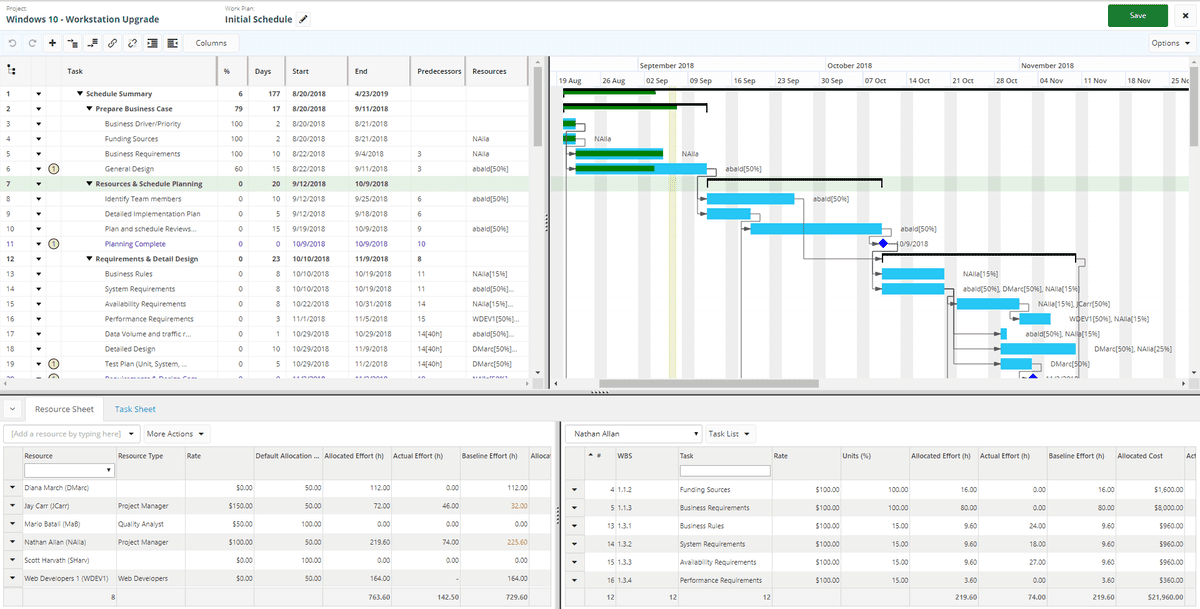Viewport: 1200px width, 609px height.
Task: Undo the last change
Action: tap(13, 43)
